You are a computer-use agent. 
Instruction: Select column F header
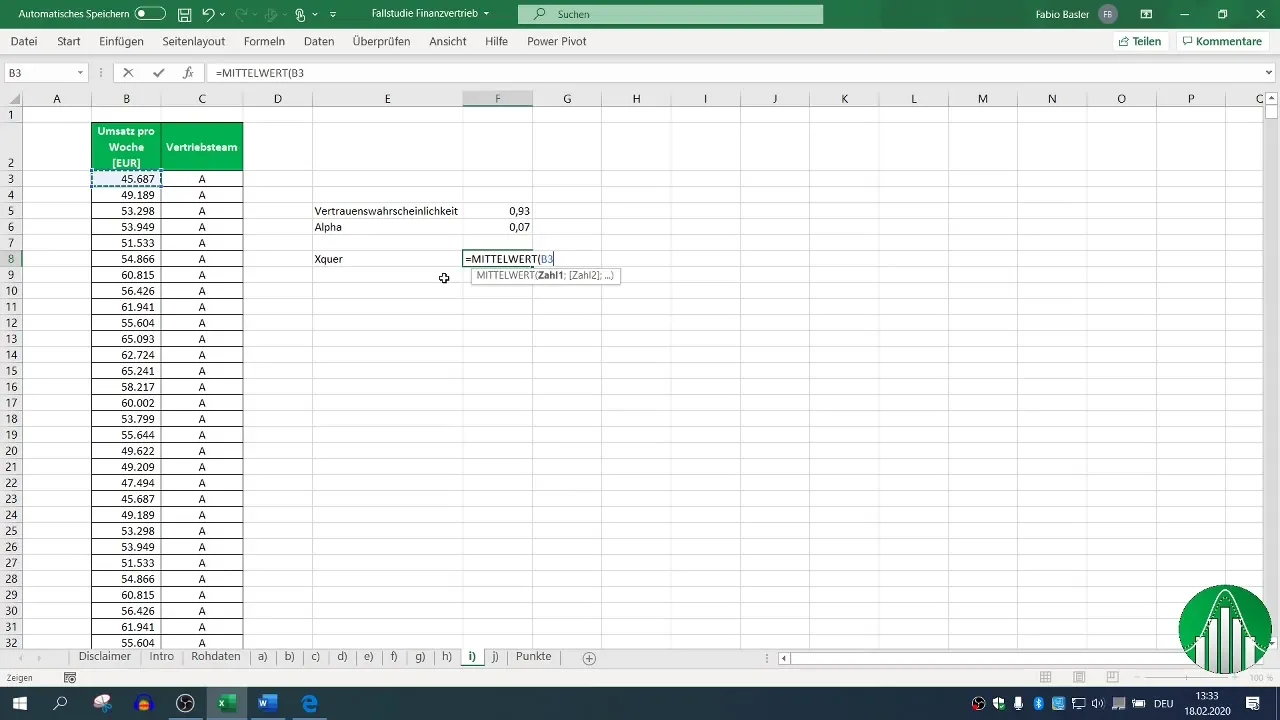click(x=497, y=98)
